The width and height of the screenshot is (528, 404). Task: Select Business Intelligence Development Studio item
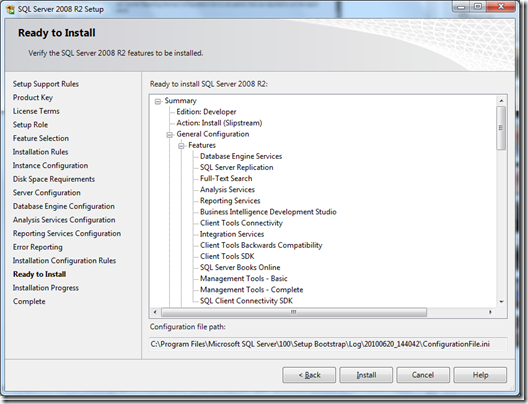[x=268, y=212]
